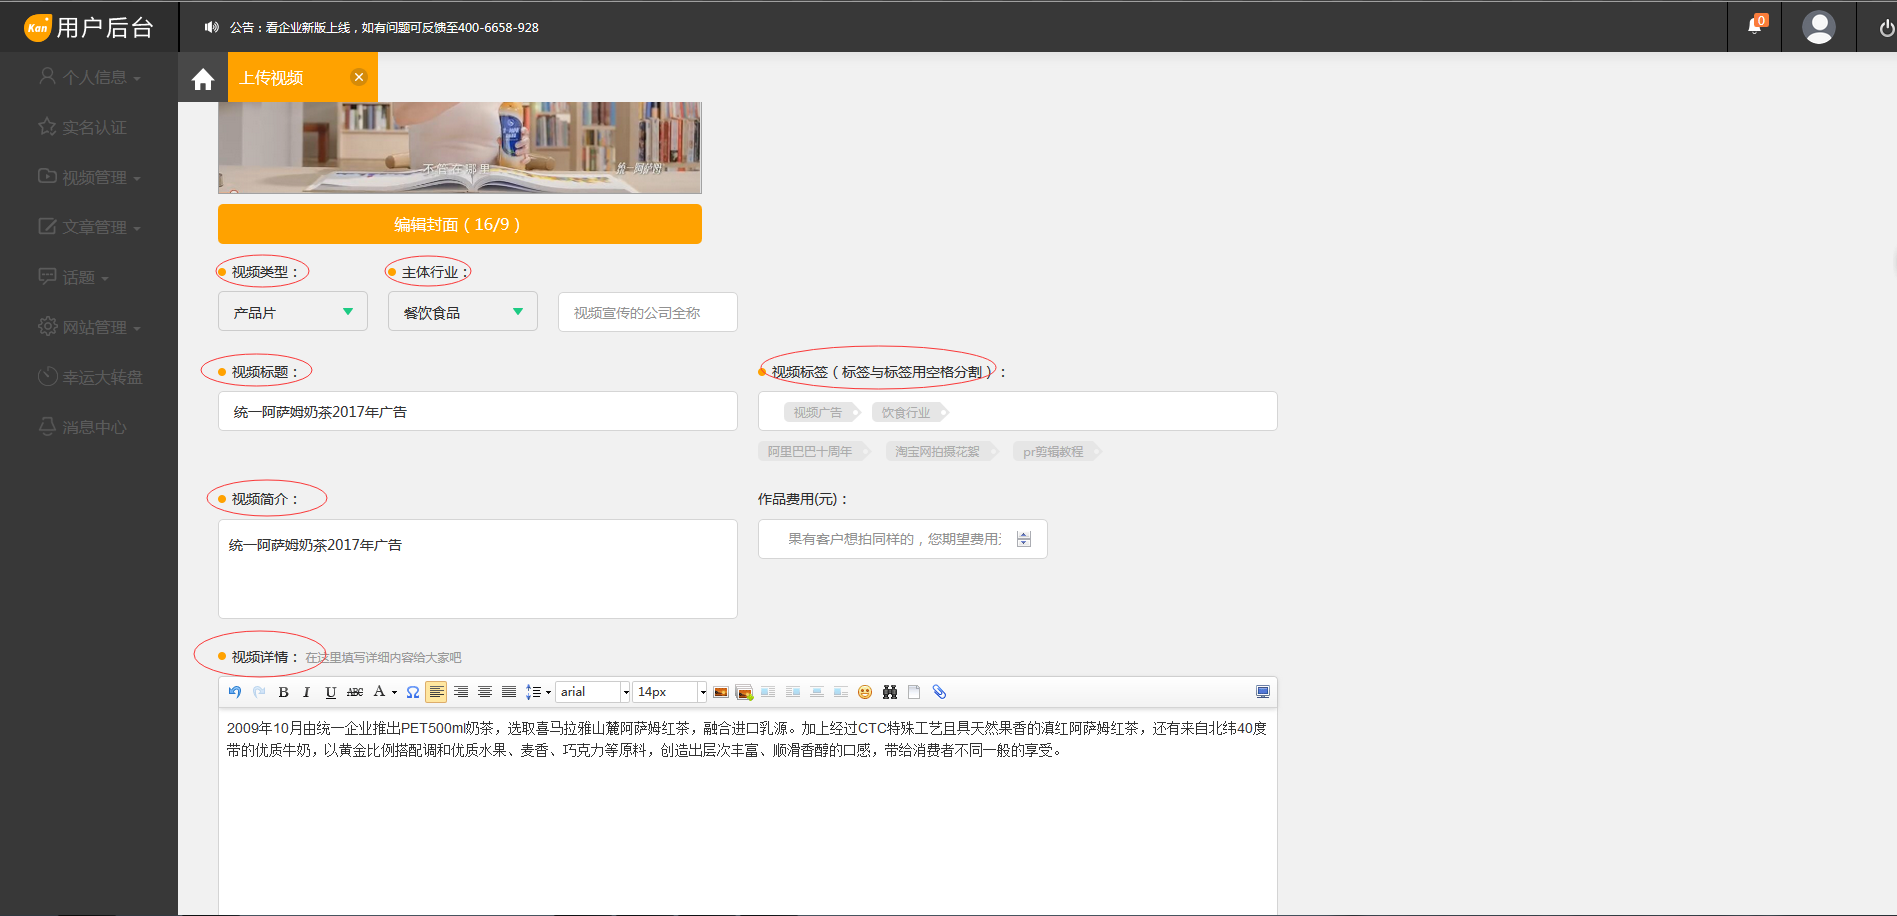The width and height of the screenshot is (1897, 916).
Task: Click the power logout icon
Action: coord(1886,28)
